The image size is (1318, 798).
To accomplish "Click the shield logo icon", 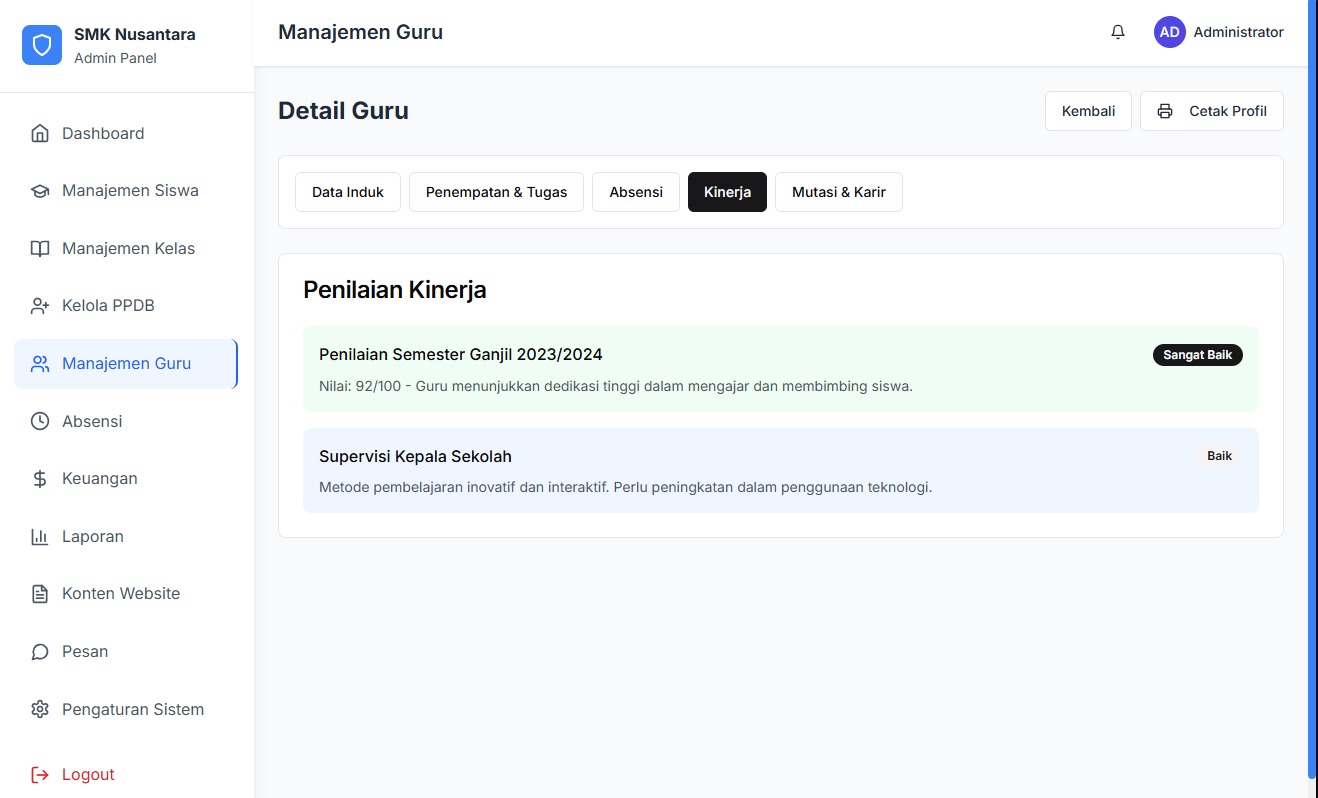I will click(42, 45).
